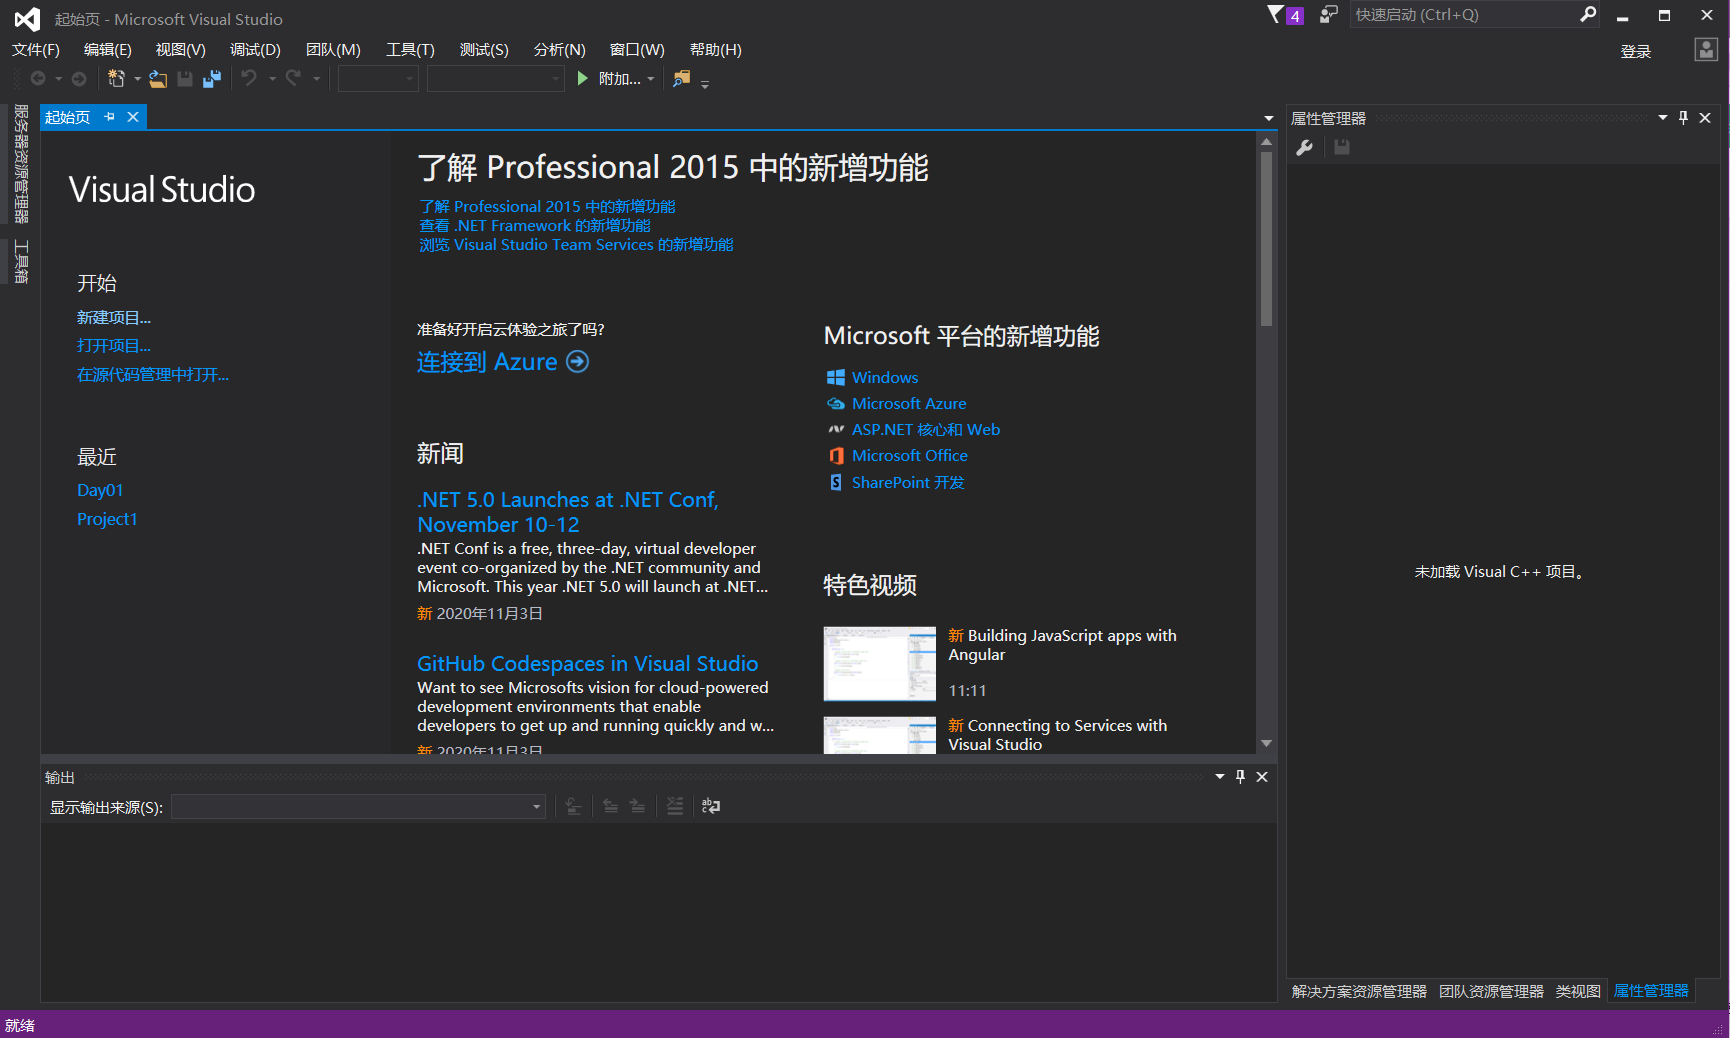Click the green Start/Attach play arrow
The height and width of the screenshot is (1038, 1730).
[582, 78]
